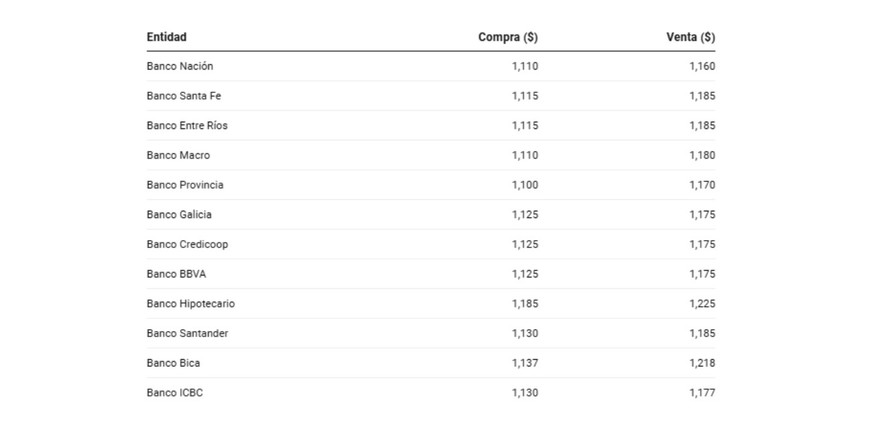Click the Venta ($) column header

pyautogui.click(x=690, y=37)
